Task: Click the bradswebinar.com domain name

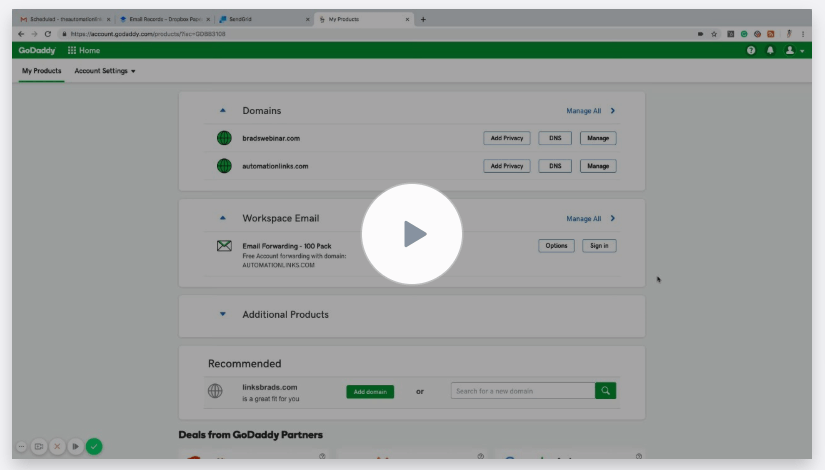Action: pos(271,138)
